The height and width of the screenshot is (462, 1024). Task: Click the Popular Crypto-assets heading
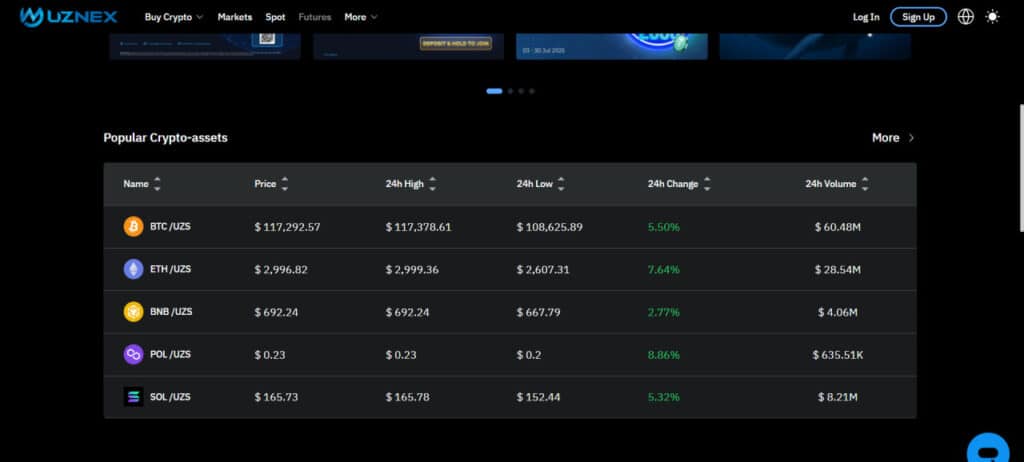[x=165, y=138]
